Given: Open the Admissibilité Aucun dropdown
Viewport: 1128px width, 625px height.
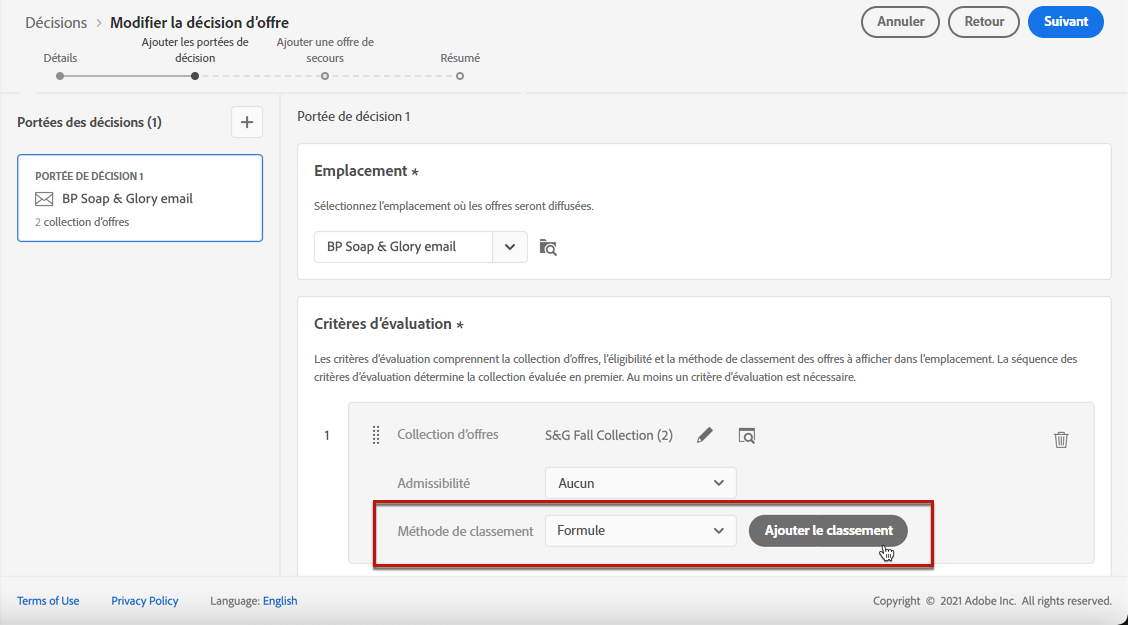Looking at the screenshot, I should [x=640, y=483].
